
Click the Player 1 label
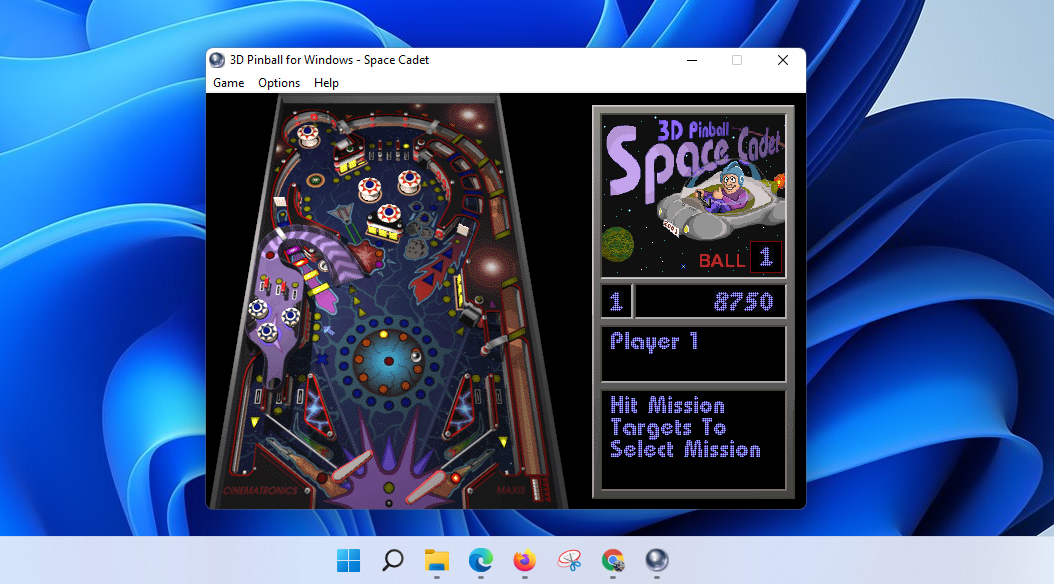pyautogui.click(x=653, y=342)
